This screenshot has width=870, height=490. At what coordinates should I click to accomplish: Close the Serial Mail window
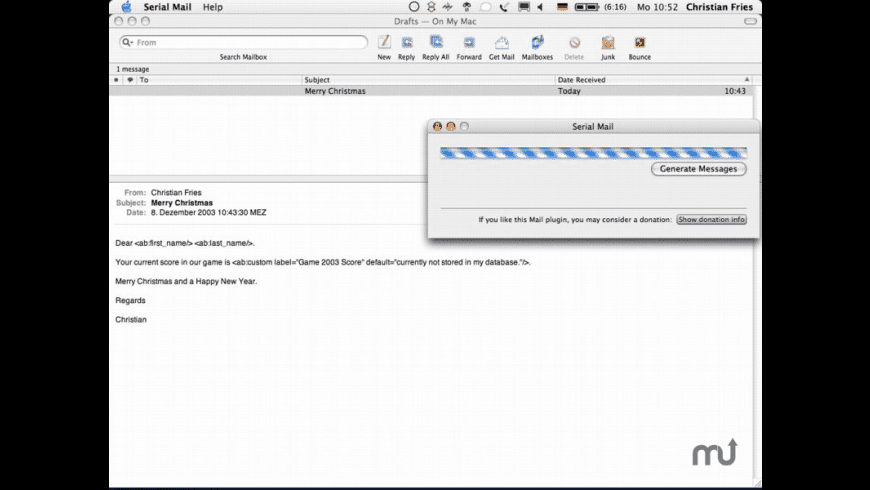point(437,127)
